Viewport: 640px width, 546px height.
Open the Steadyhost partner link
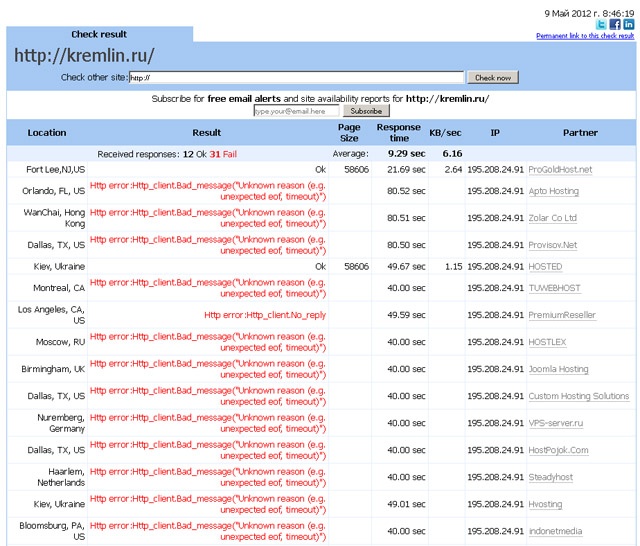coord(552,477)
